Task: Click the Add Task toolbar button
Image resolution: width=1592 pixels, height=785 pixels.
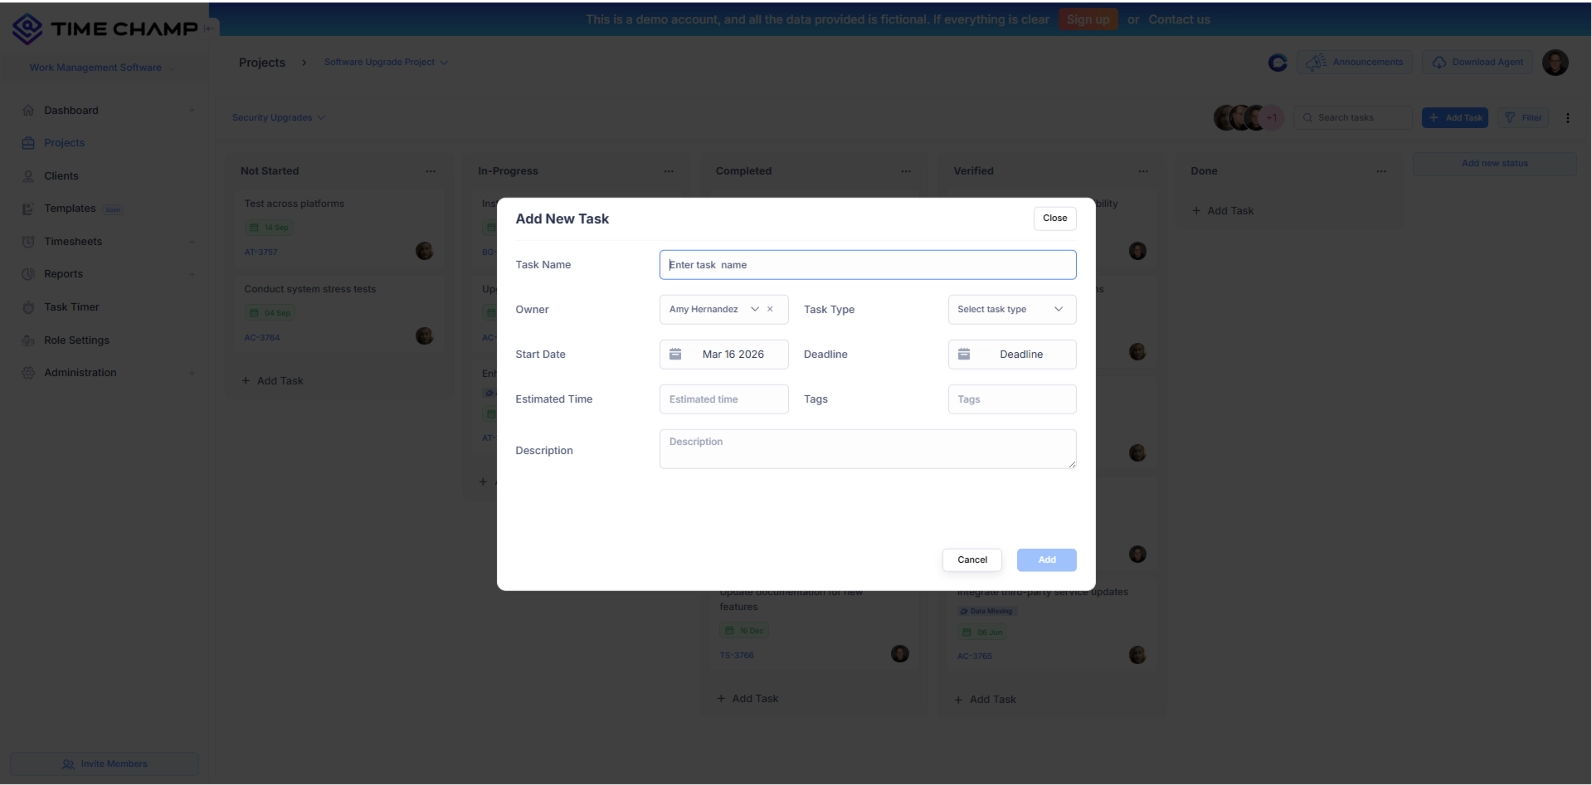Action: pyautogui.click(x=1455, y=118)
